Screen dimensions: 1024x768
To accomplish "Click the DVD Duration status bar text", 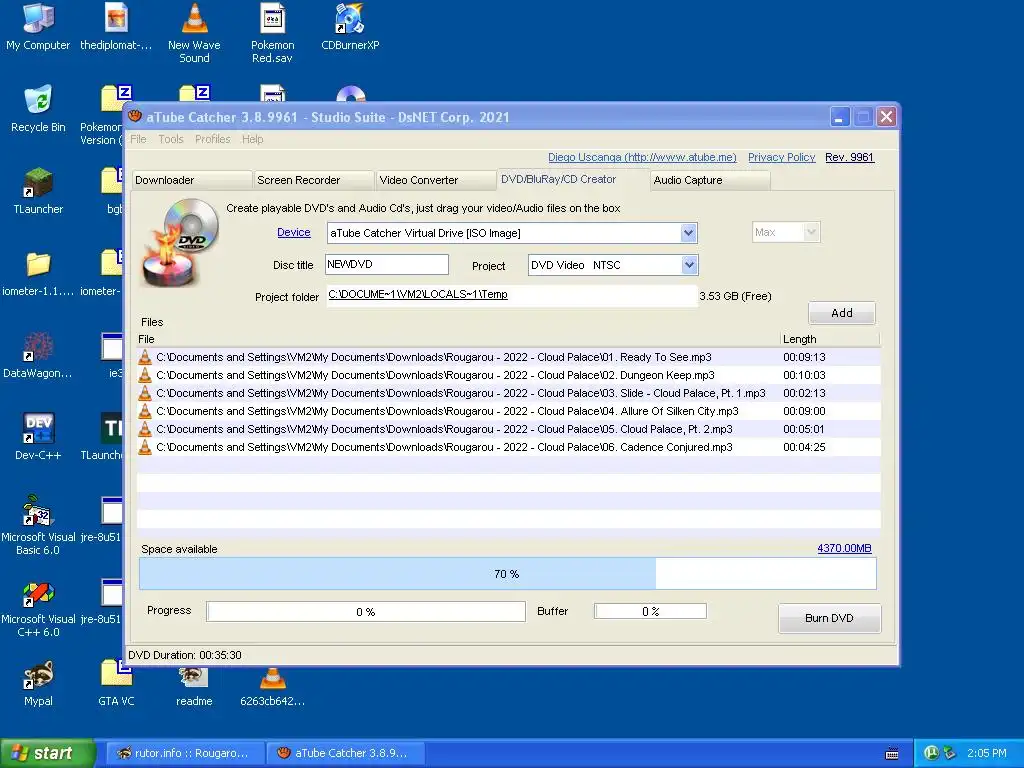I will coord(185,655).
